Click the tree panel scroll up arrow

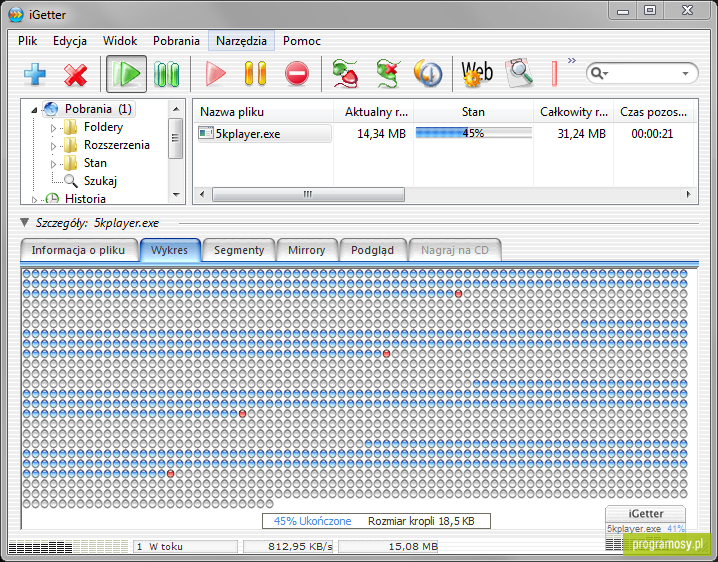click(176, 109)
